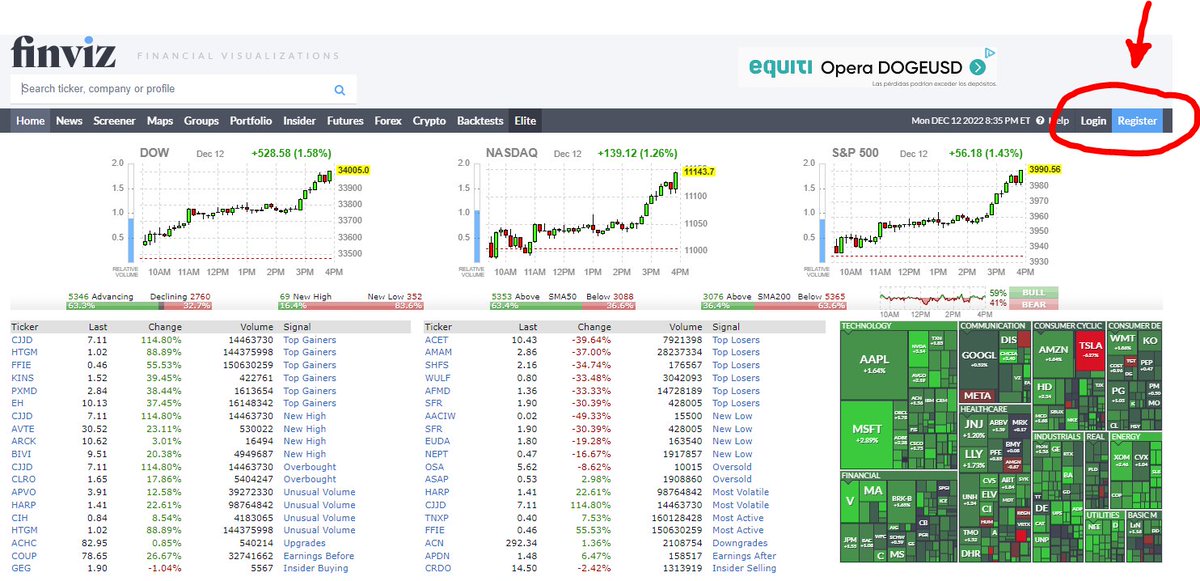Open ticker PXMD
Viewport: 1200px width, 581px height.
click(x=24, y=391)
